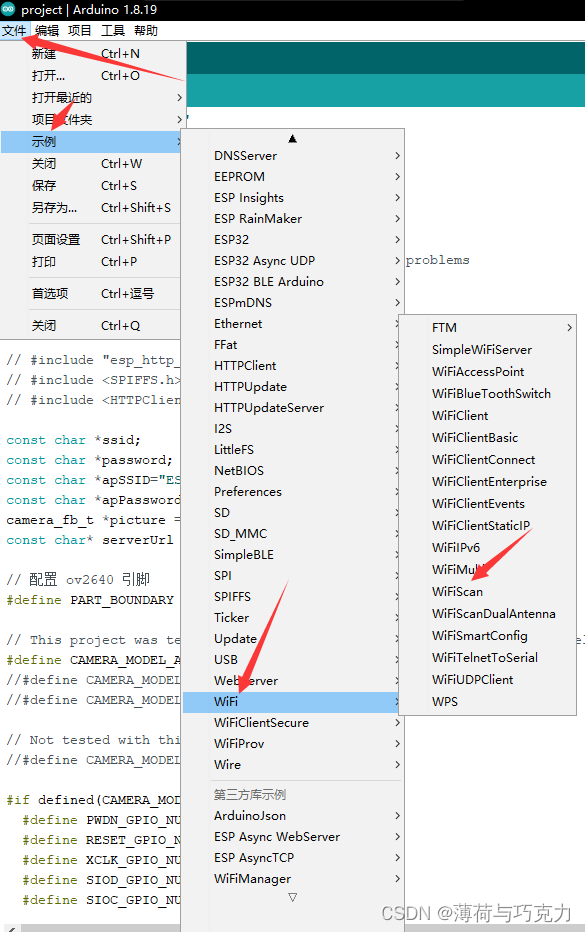Image resolution: width=585 pixels, height=932 pixels.
Task: Expand the ESP32 examples submenu
Action: click(x=293, y=240)
